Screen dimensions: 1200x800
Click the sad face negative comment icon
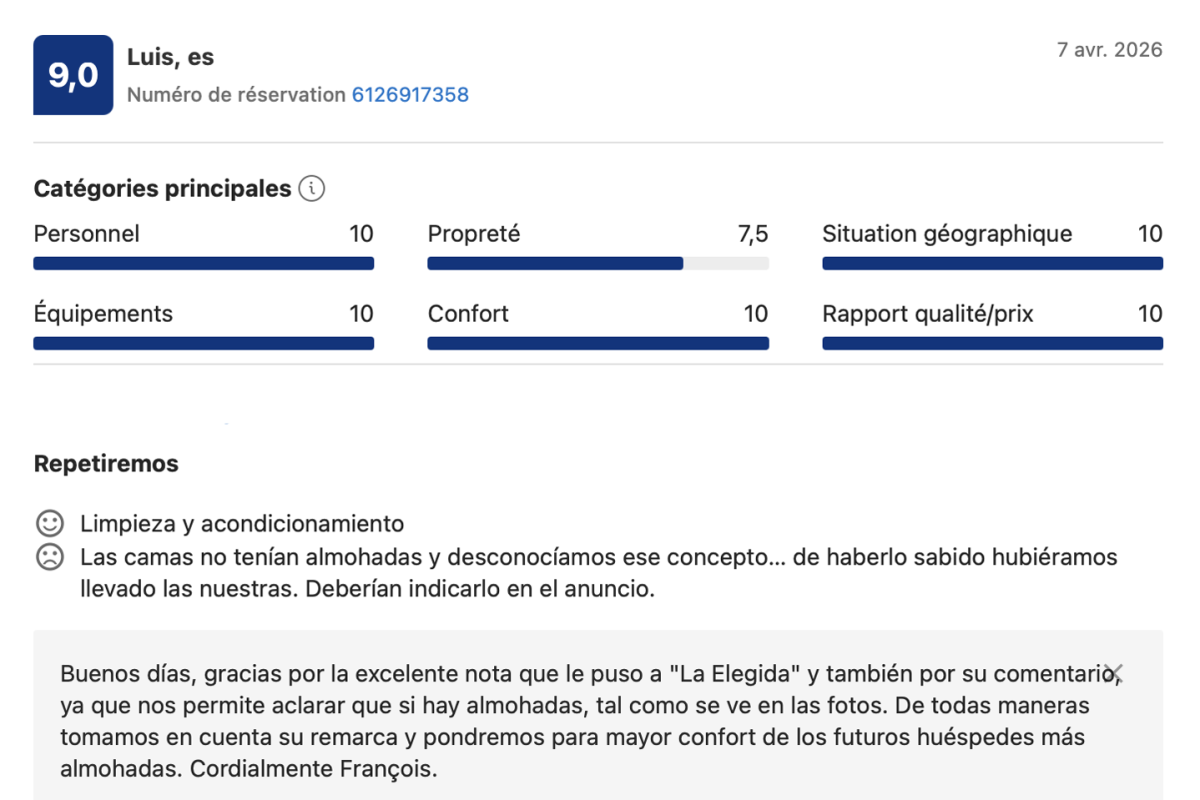coord(48,556)
